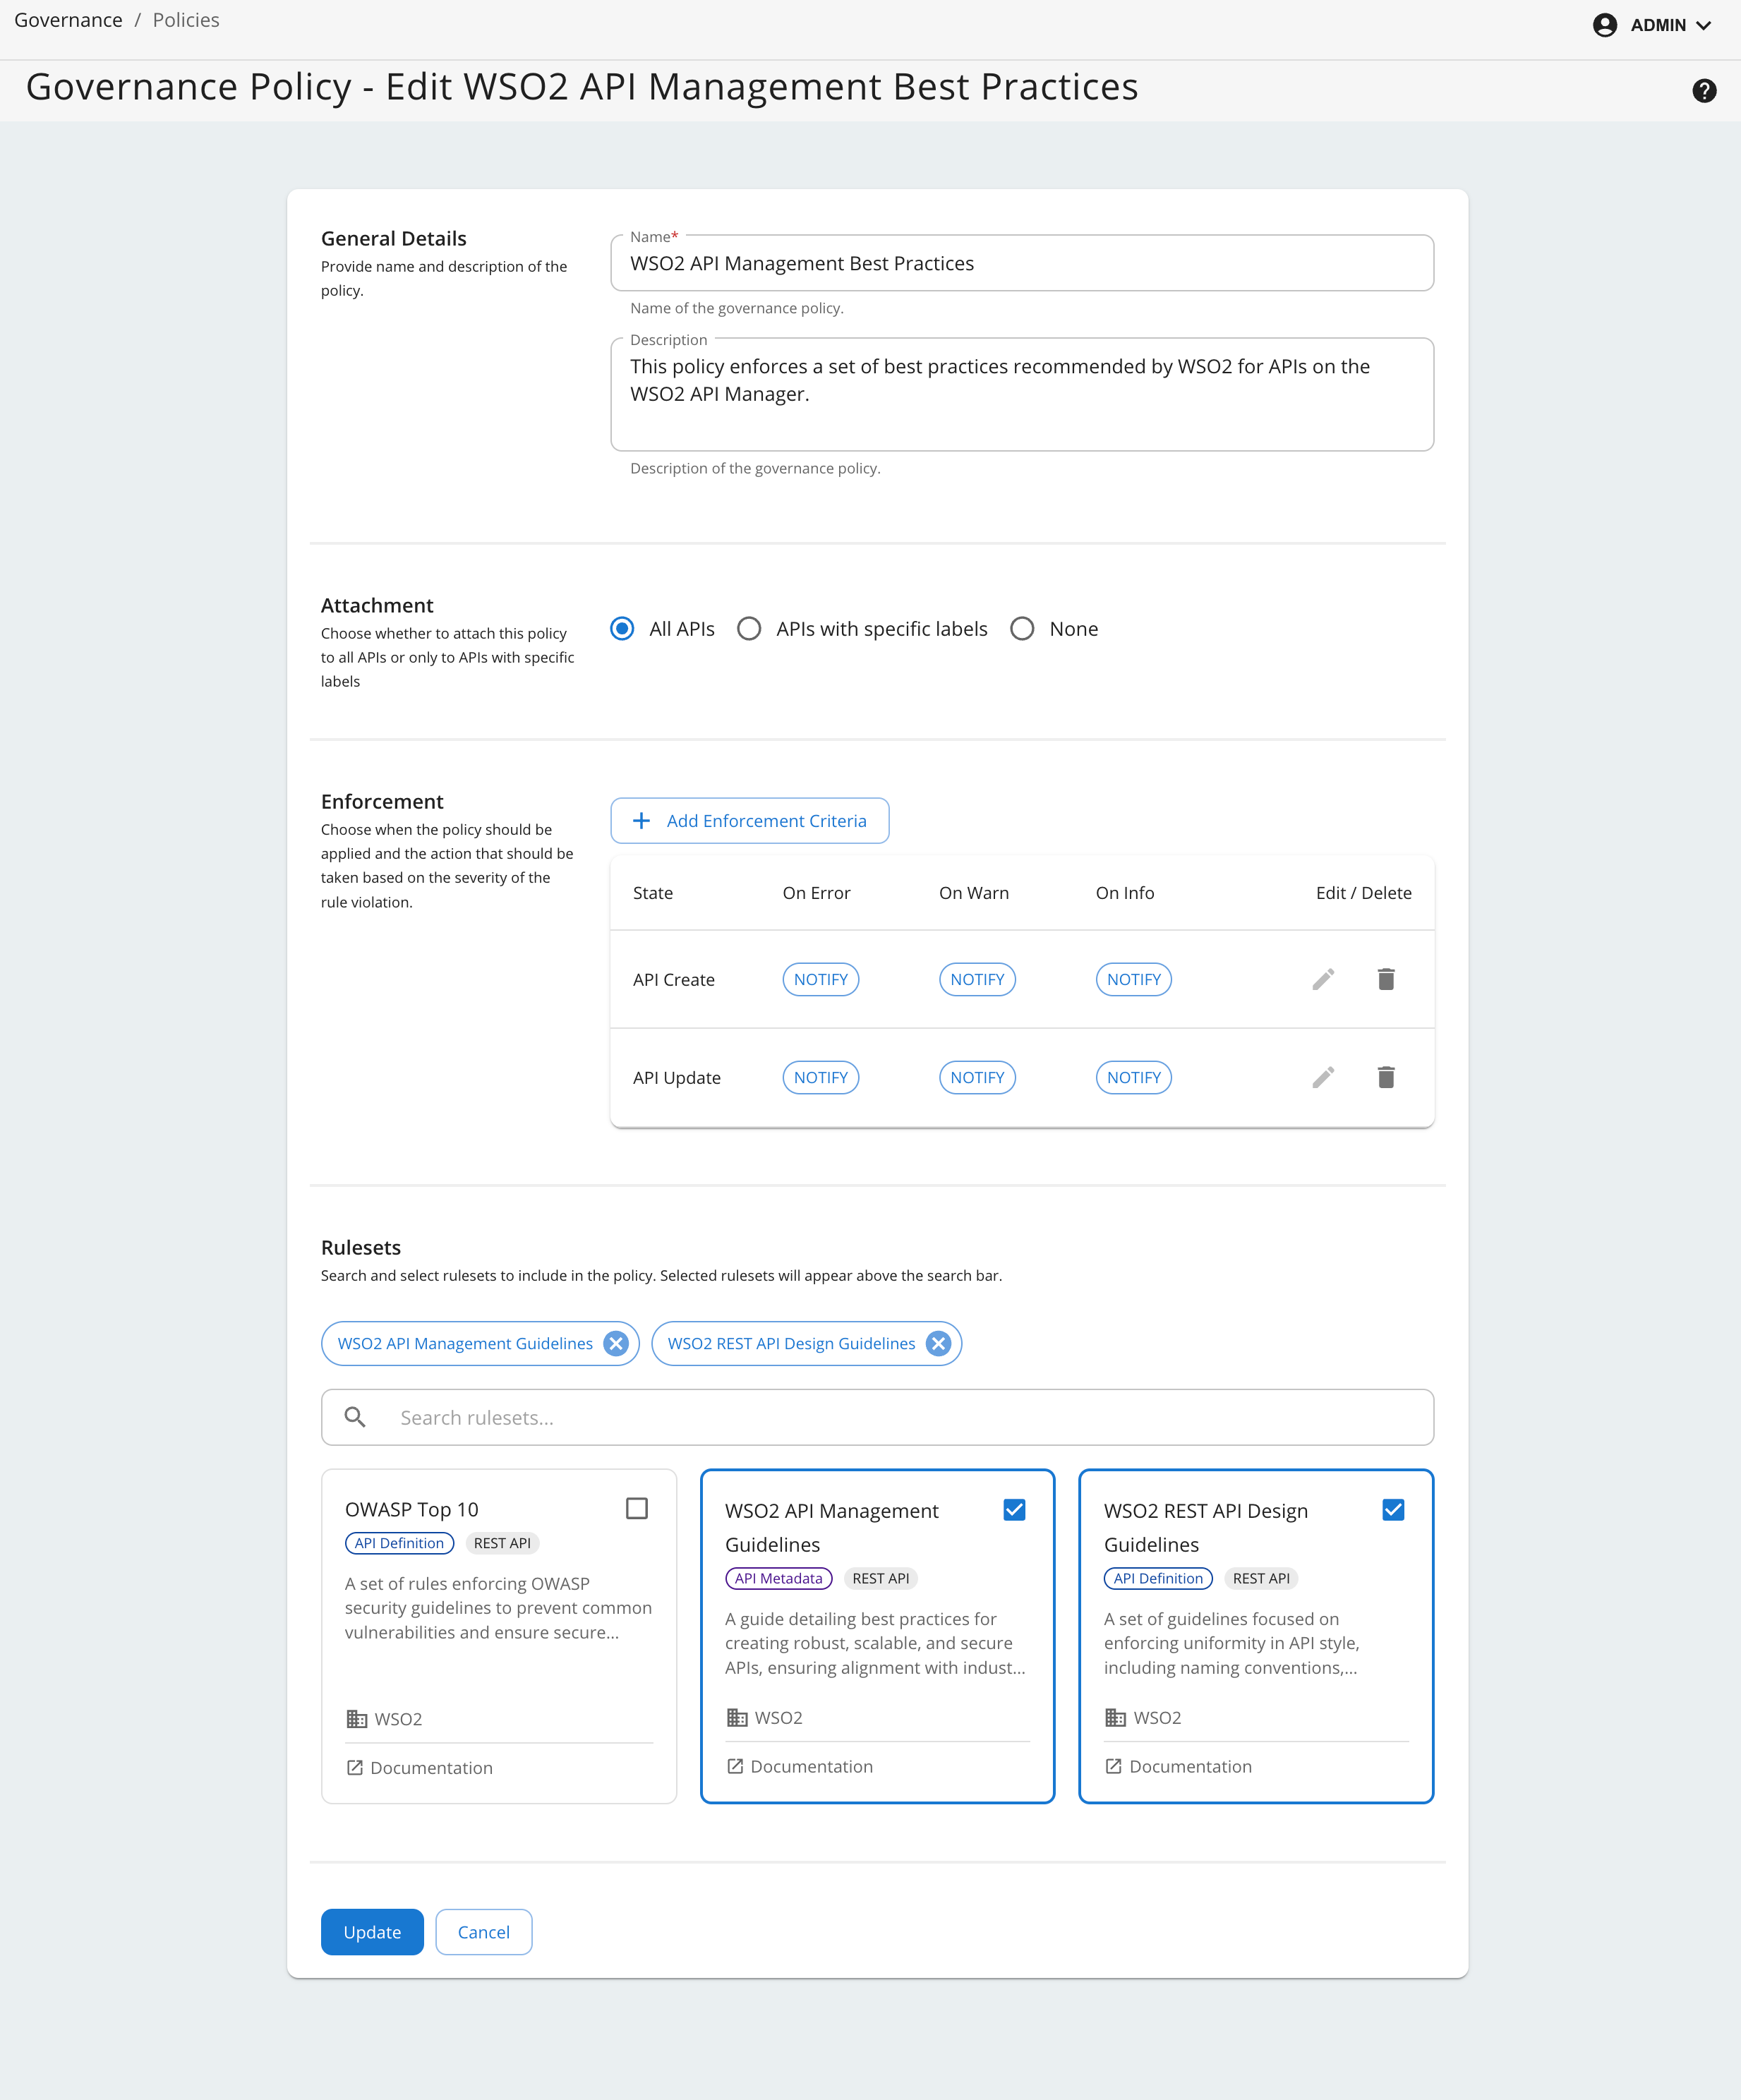Choose APIs with specific labels option

click(x=749, y=629)
